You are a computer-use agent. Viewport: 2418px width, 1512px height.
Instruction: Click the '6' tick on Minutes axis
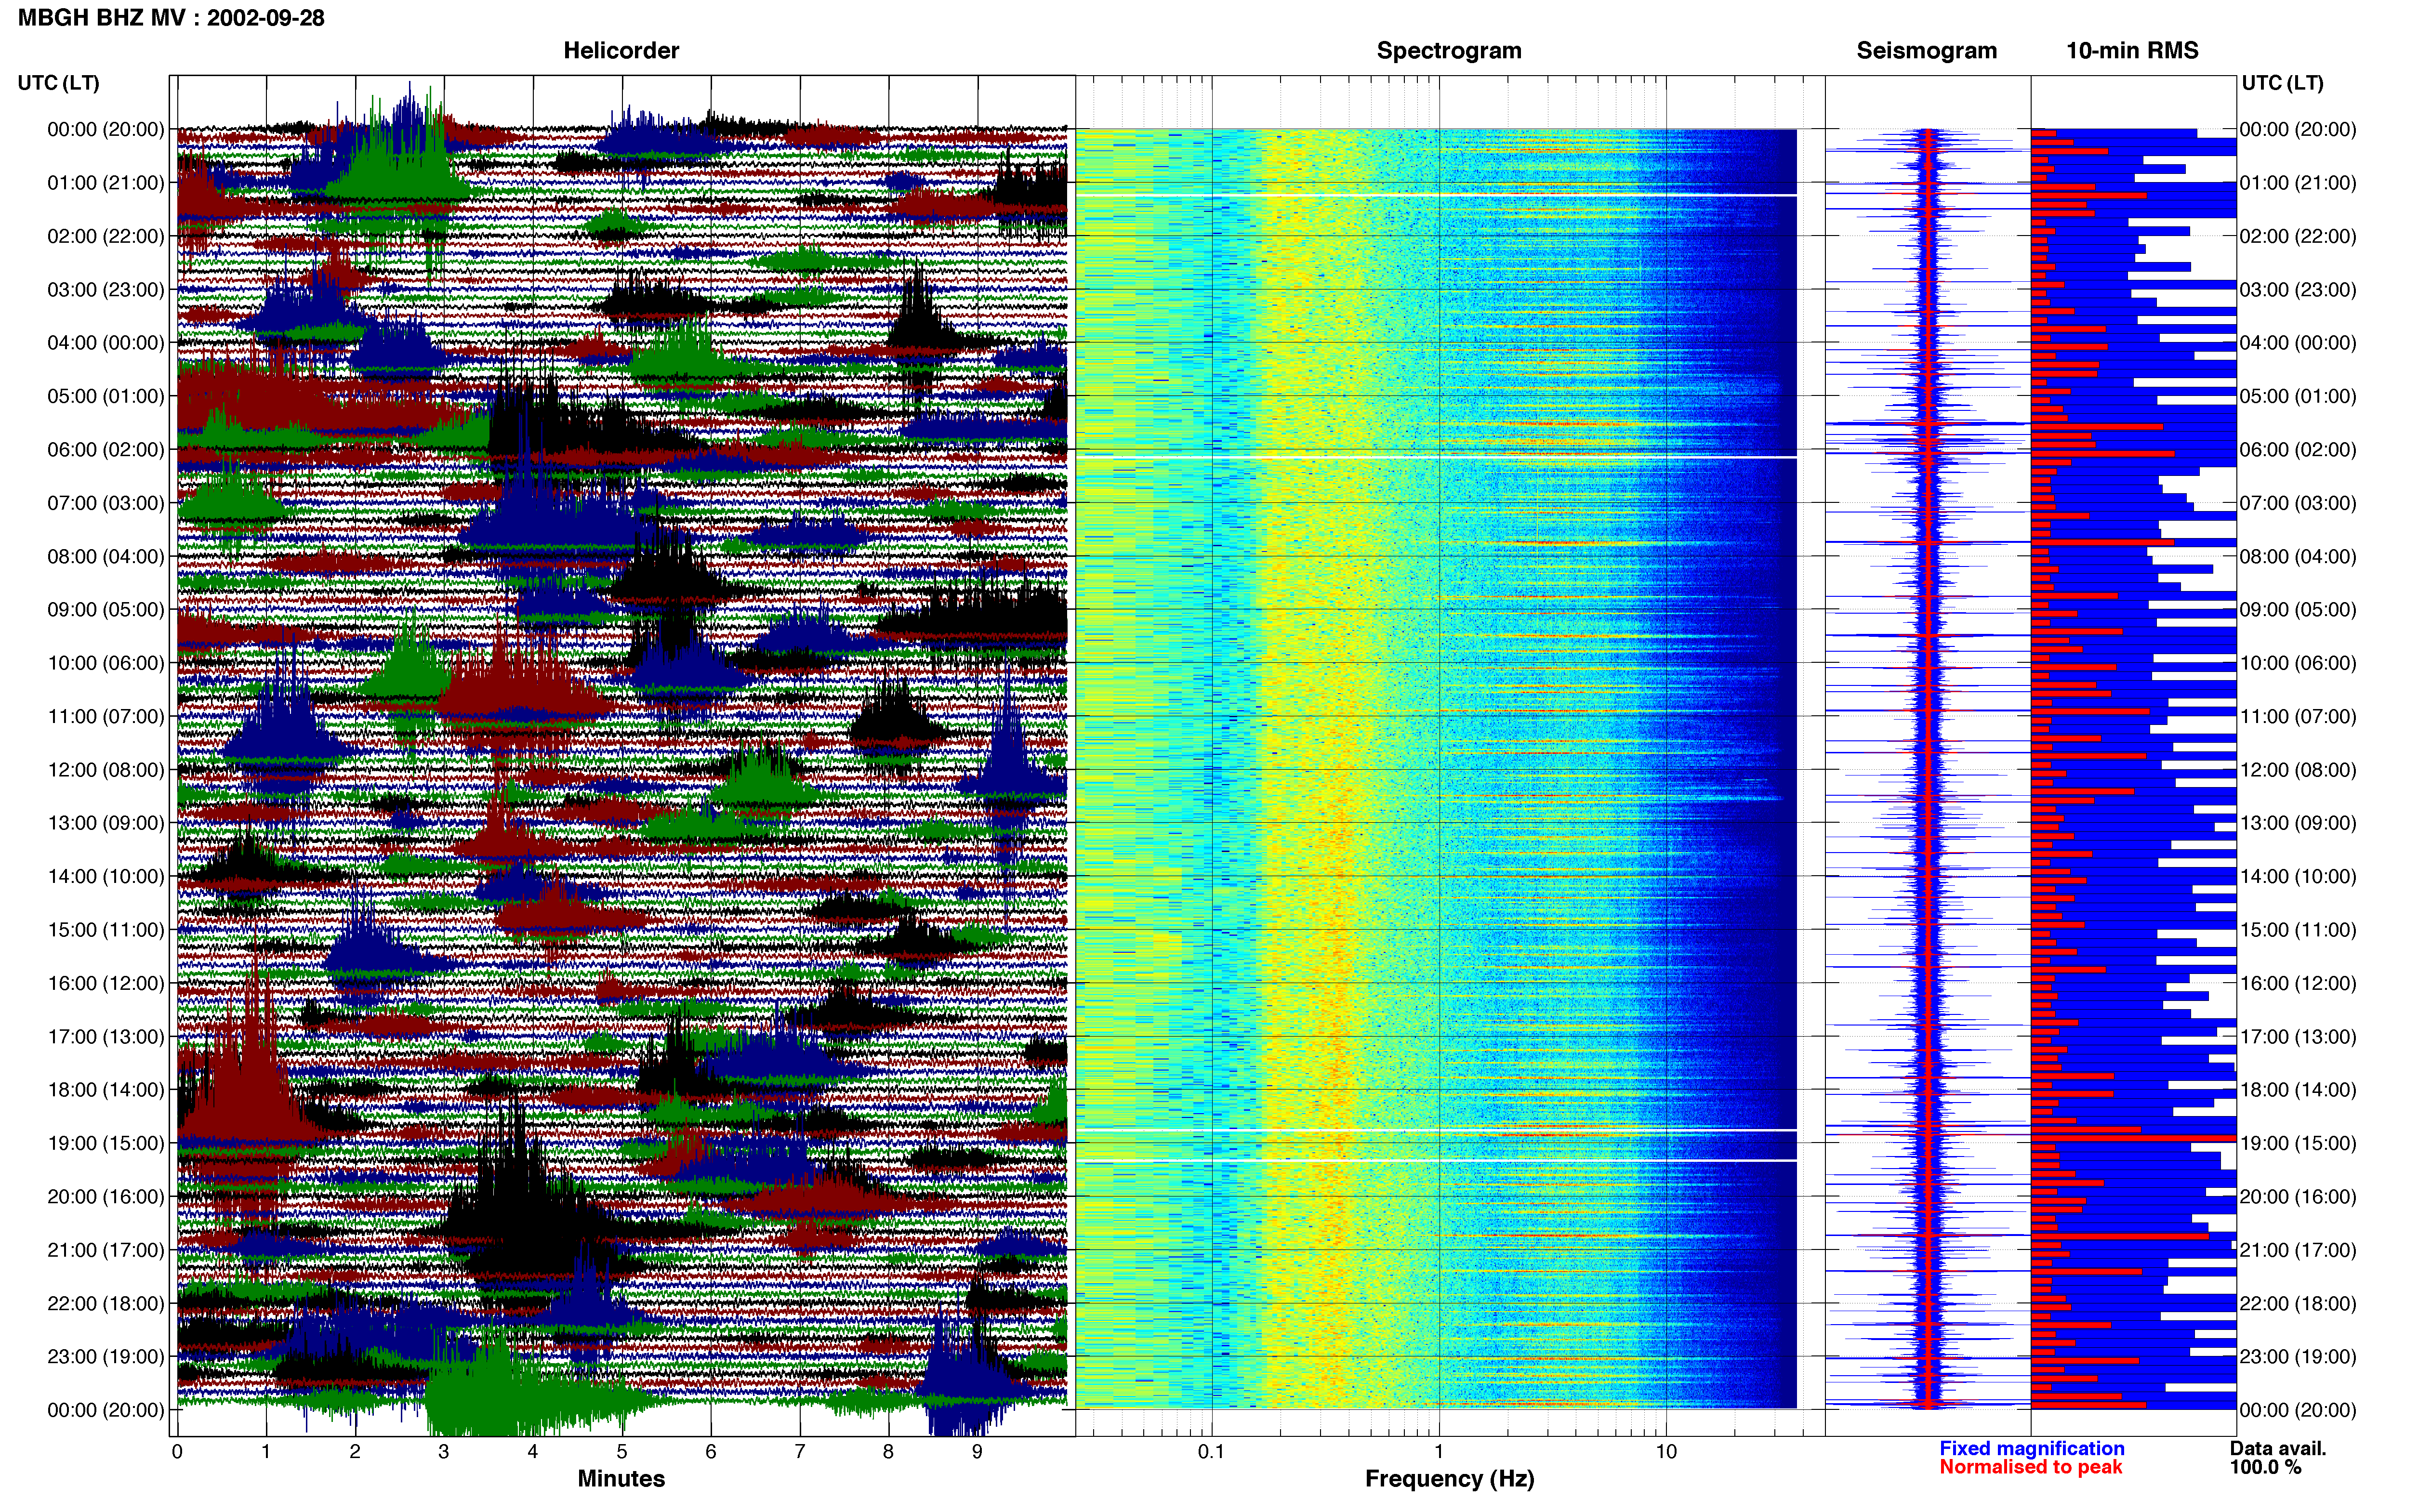pos(711,1452)
